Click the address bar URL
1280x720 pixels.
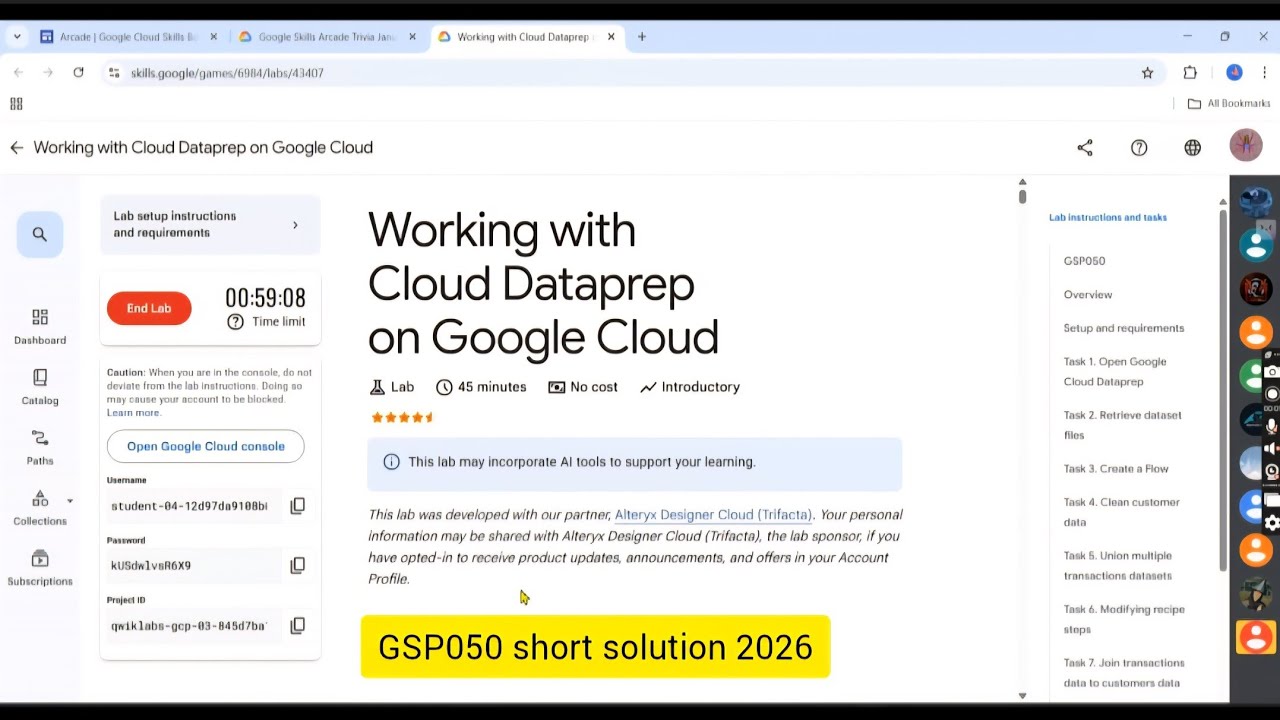[x=227, y=73]
